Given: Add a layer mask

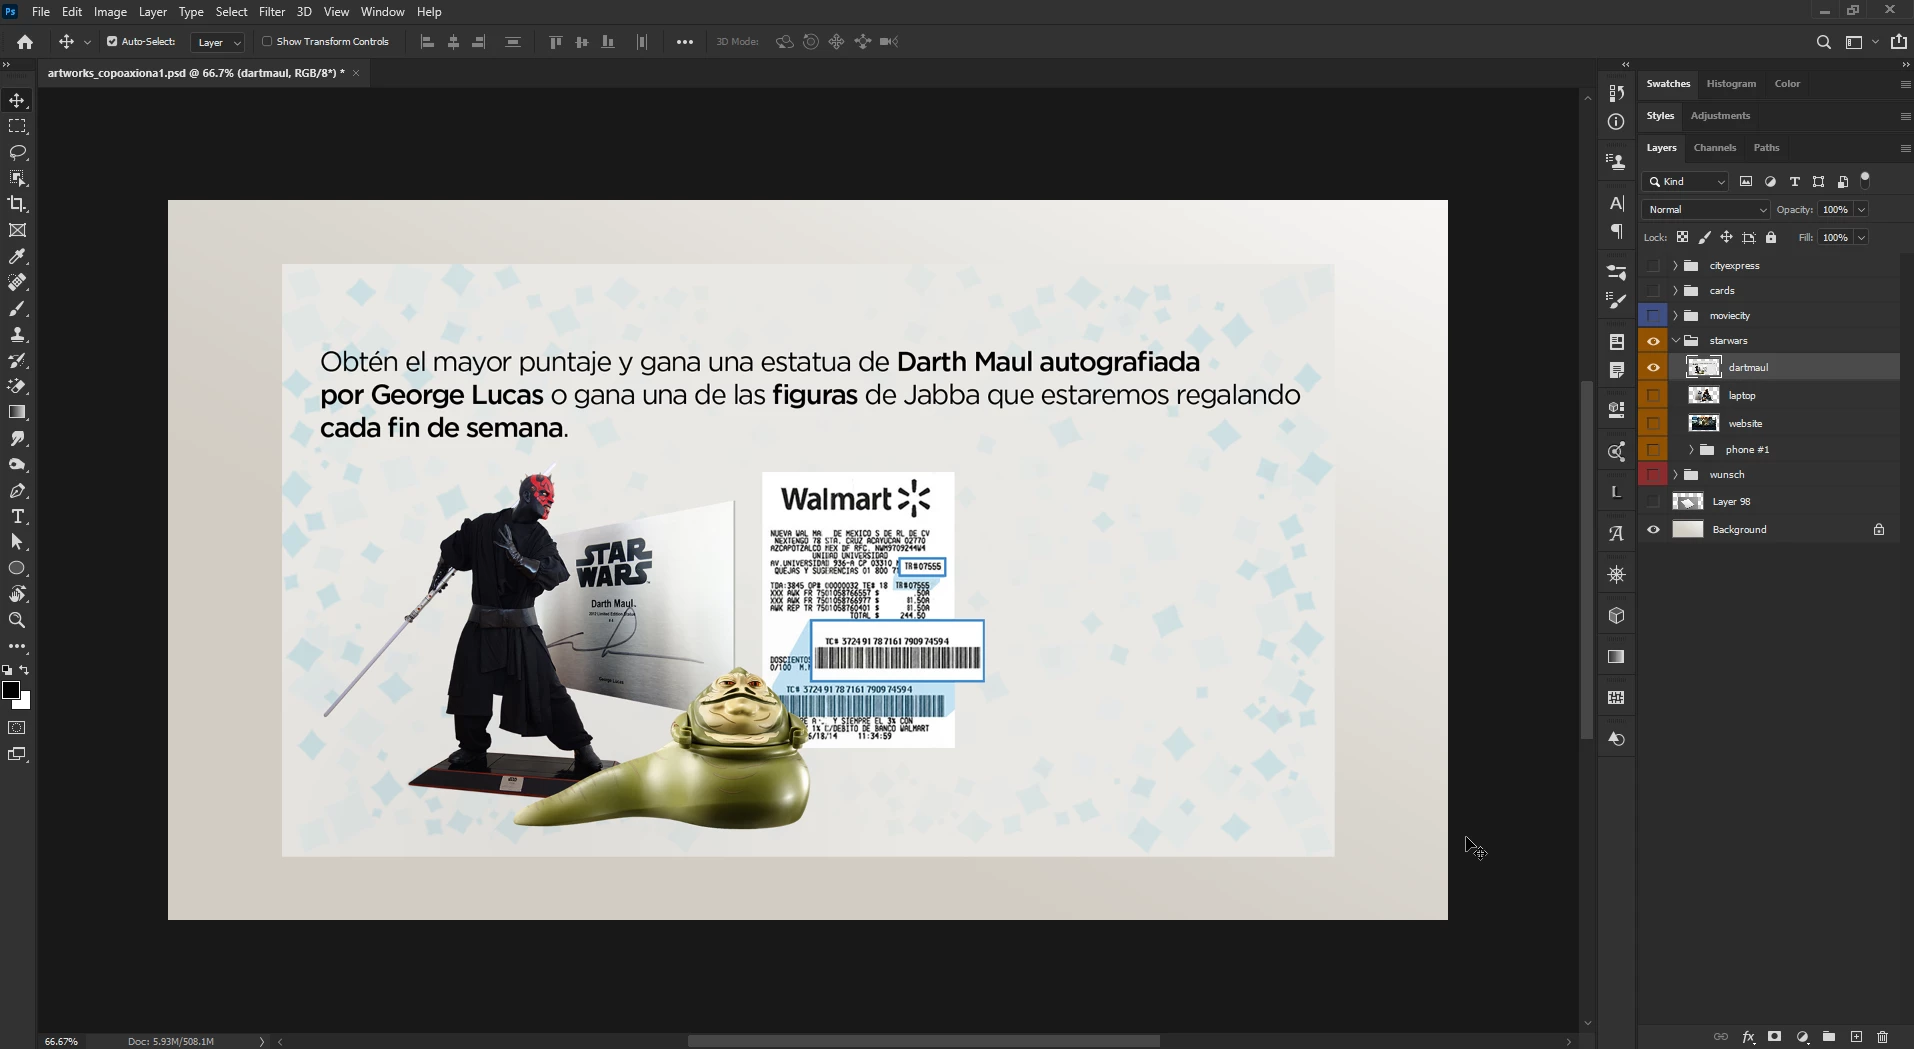Looking at the screenshot, I should (1775, 1037).
